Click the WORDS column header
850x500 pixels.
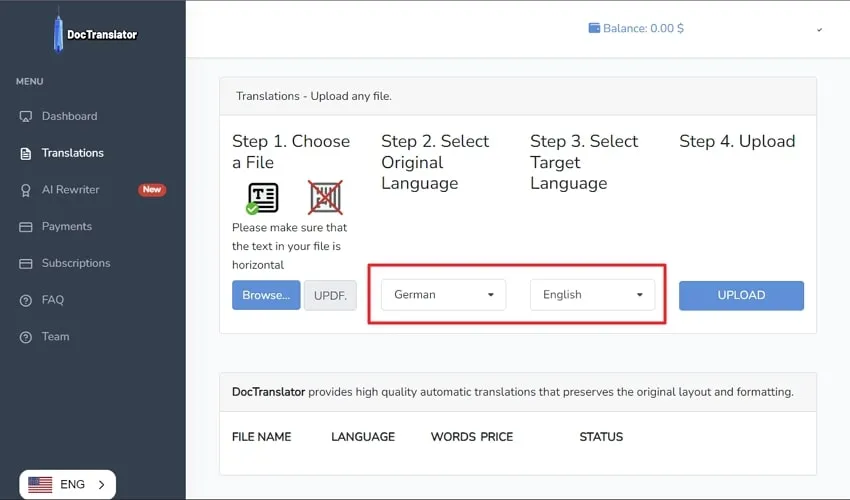(453, 437)
